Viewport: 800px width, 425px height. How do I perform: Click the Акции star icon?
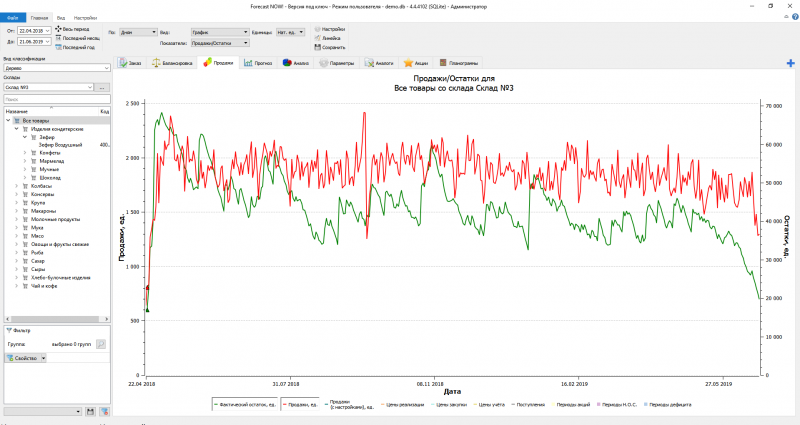[x=409, y=62]
